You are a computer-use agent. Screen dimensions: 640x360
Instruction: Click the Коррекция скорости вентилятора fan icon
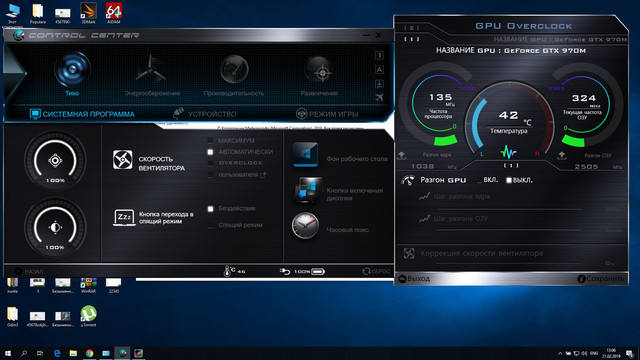click(409, 253)
